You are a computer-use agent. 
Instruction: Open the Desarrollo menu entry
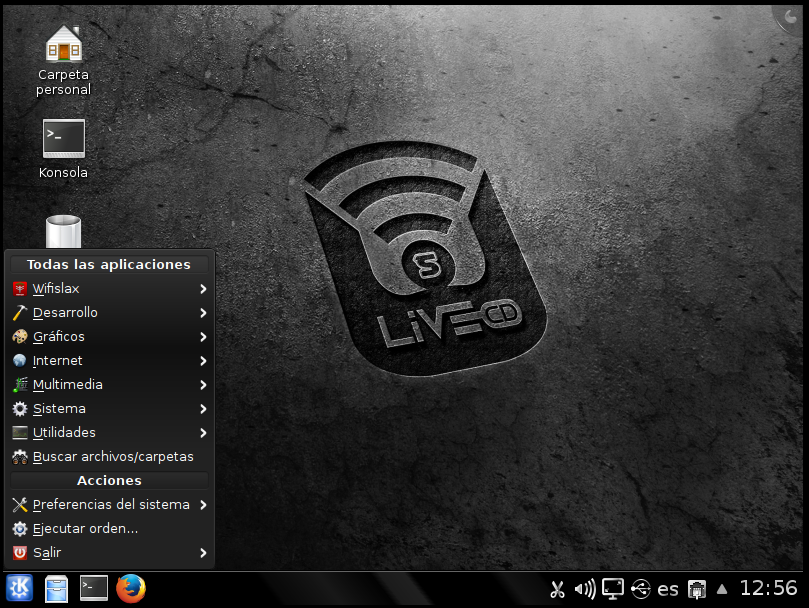coord(109,313)
